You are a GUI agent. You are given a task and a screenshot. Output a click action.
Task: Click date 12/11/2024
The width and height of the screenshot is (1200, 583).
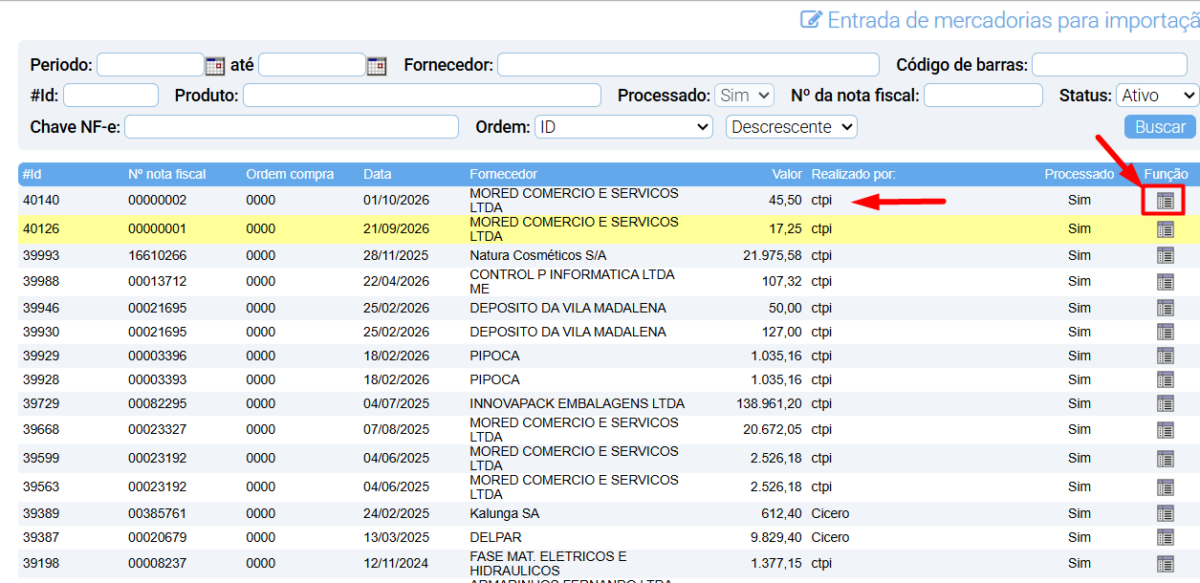pyautogui.click(x=396, y=564)
